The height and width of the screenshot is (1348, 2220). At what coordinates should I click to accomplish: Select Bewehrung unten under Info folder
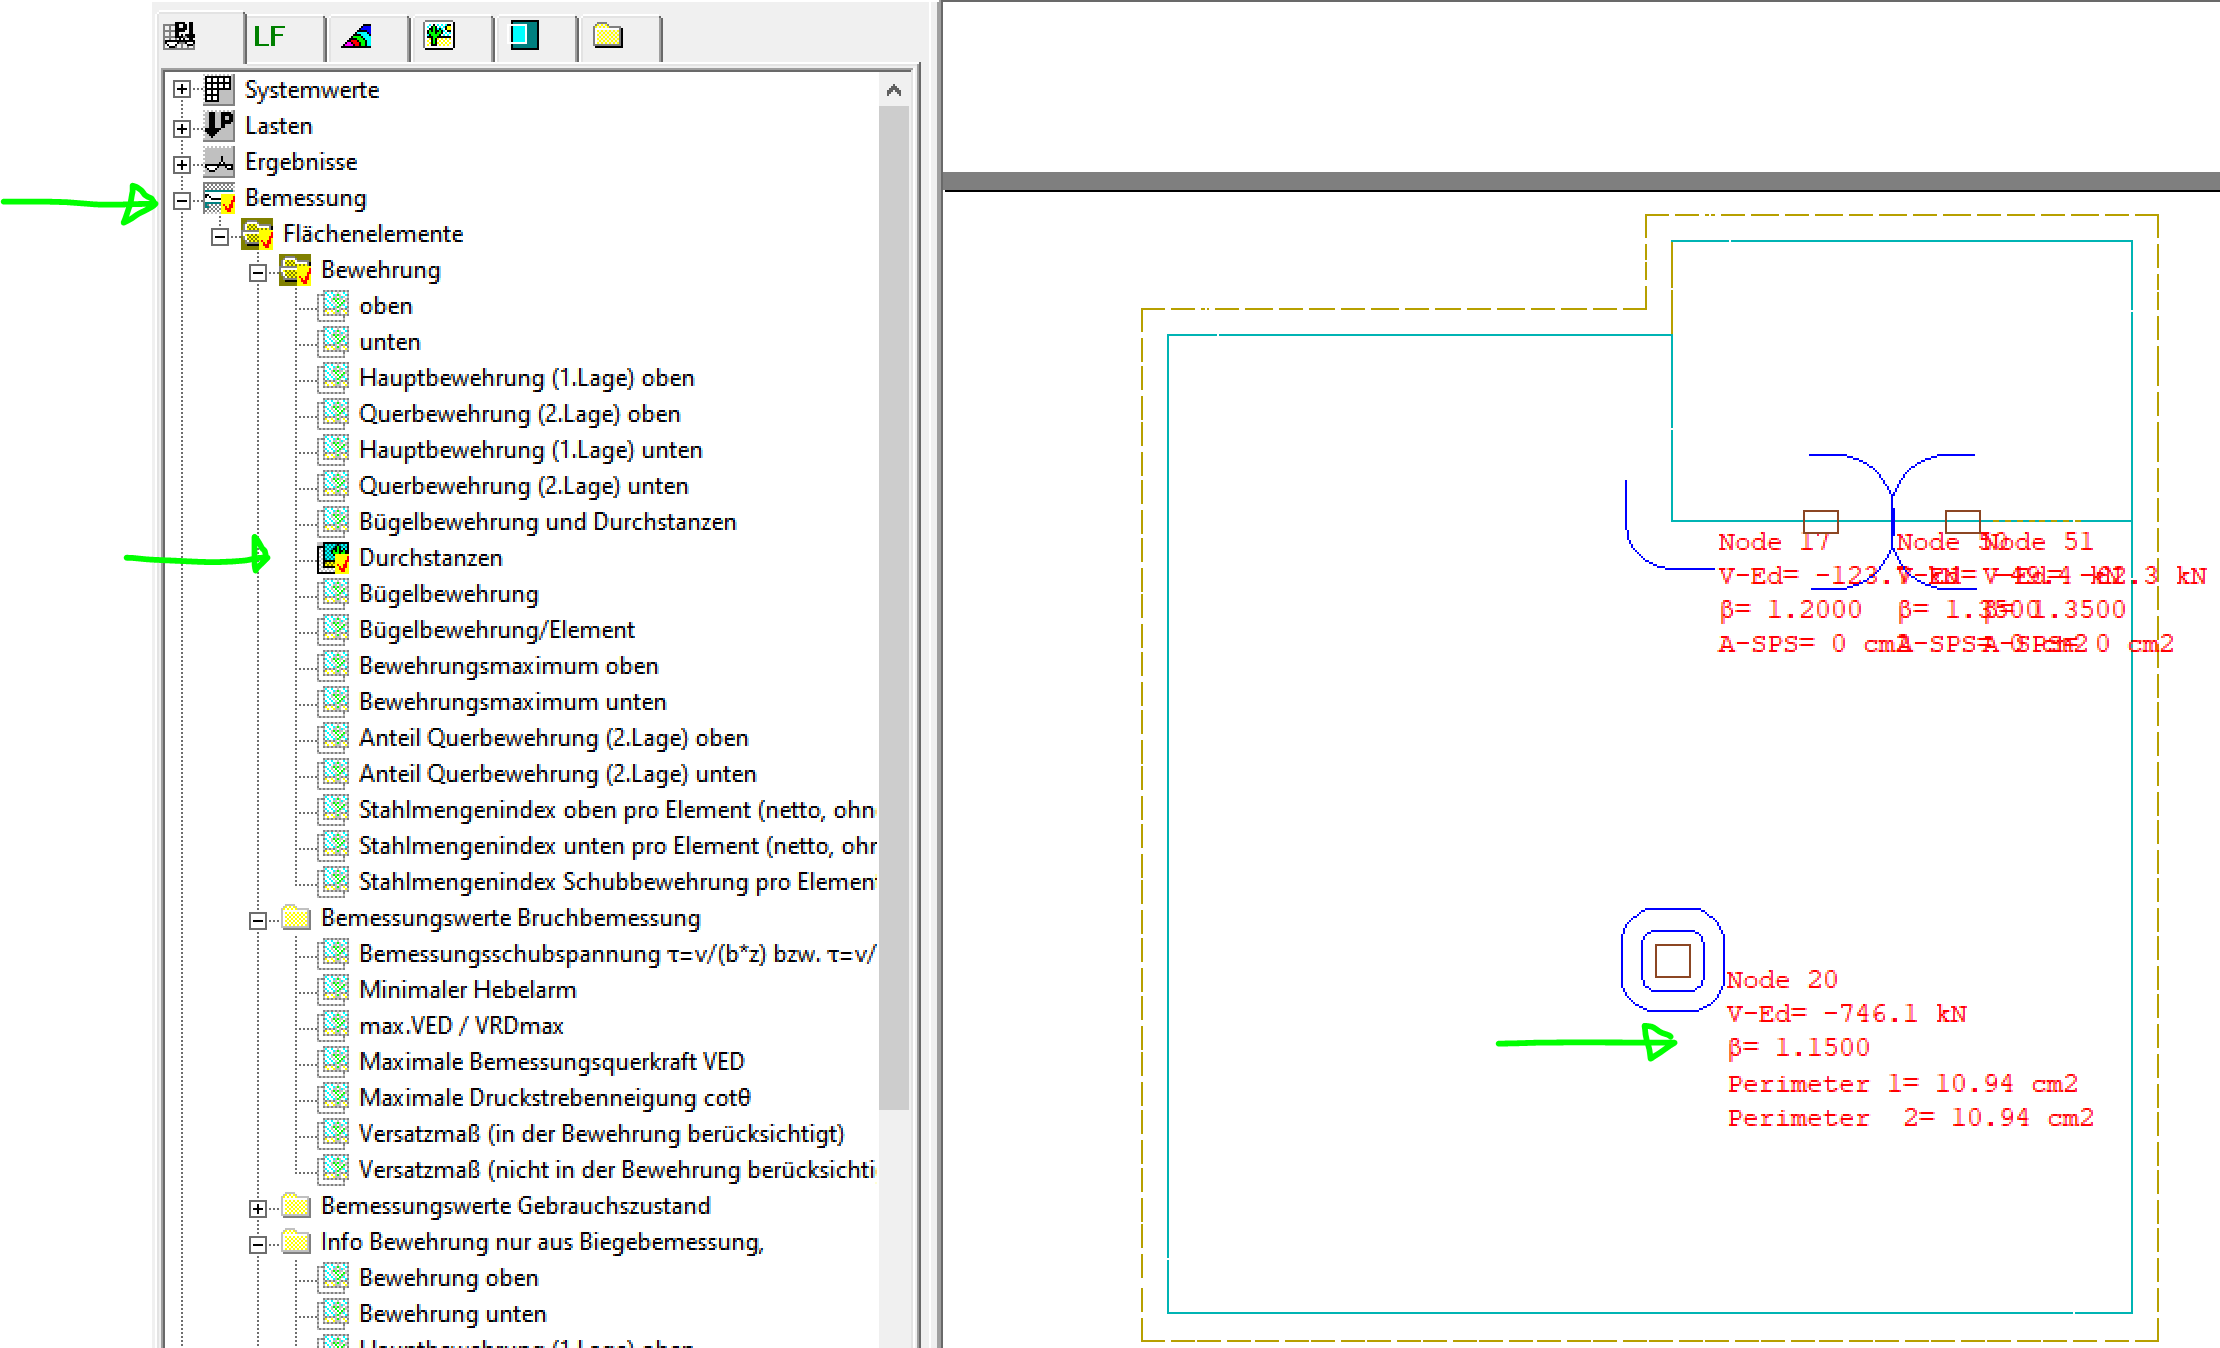pos(452,1314)
